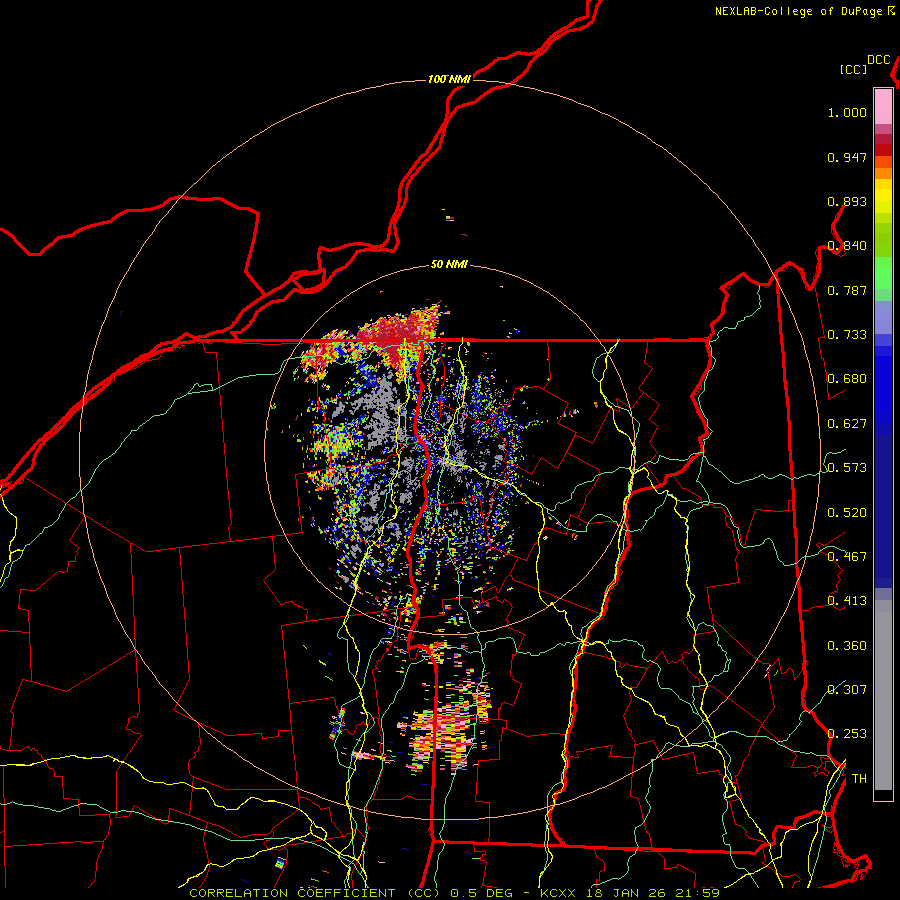
Task: Select the 0.253 scale value
Action: [x=847, y=734]
